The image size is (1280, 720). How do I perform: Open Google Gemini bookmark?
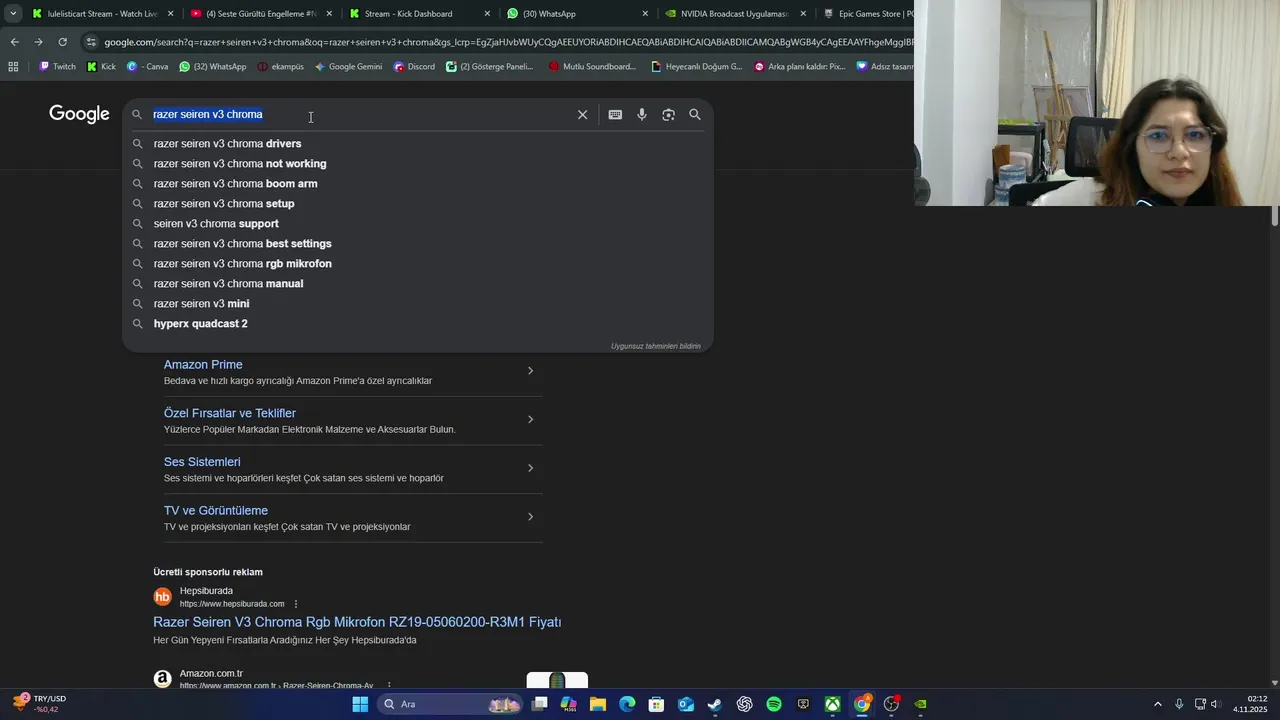(348, 67)
